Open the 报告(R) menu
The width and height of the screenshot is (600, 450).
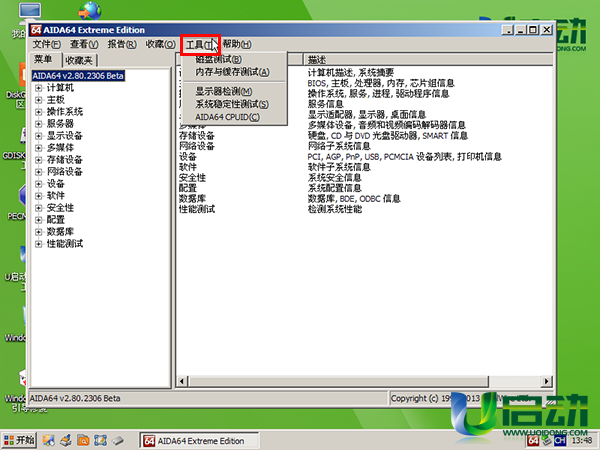[x=122, y=44]
